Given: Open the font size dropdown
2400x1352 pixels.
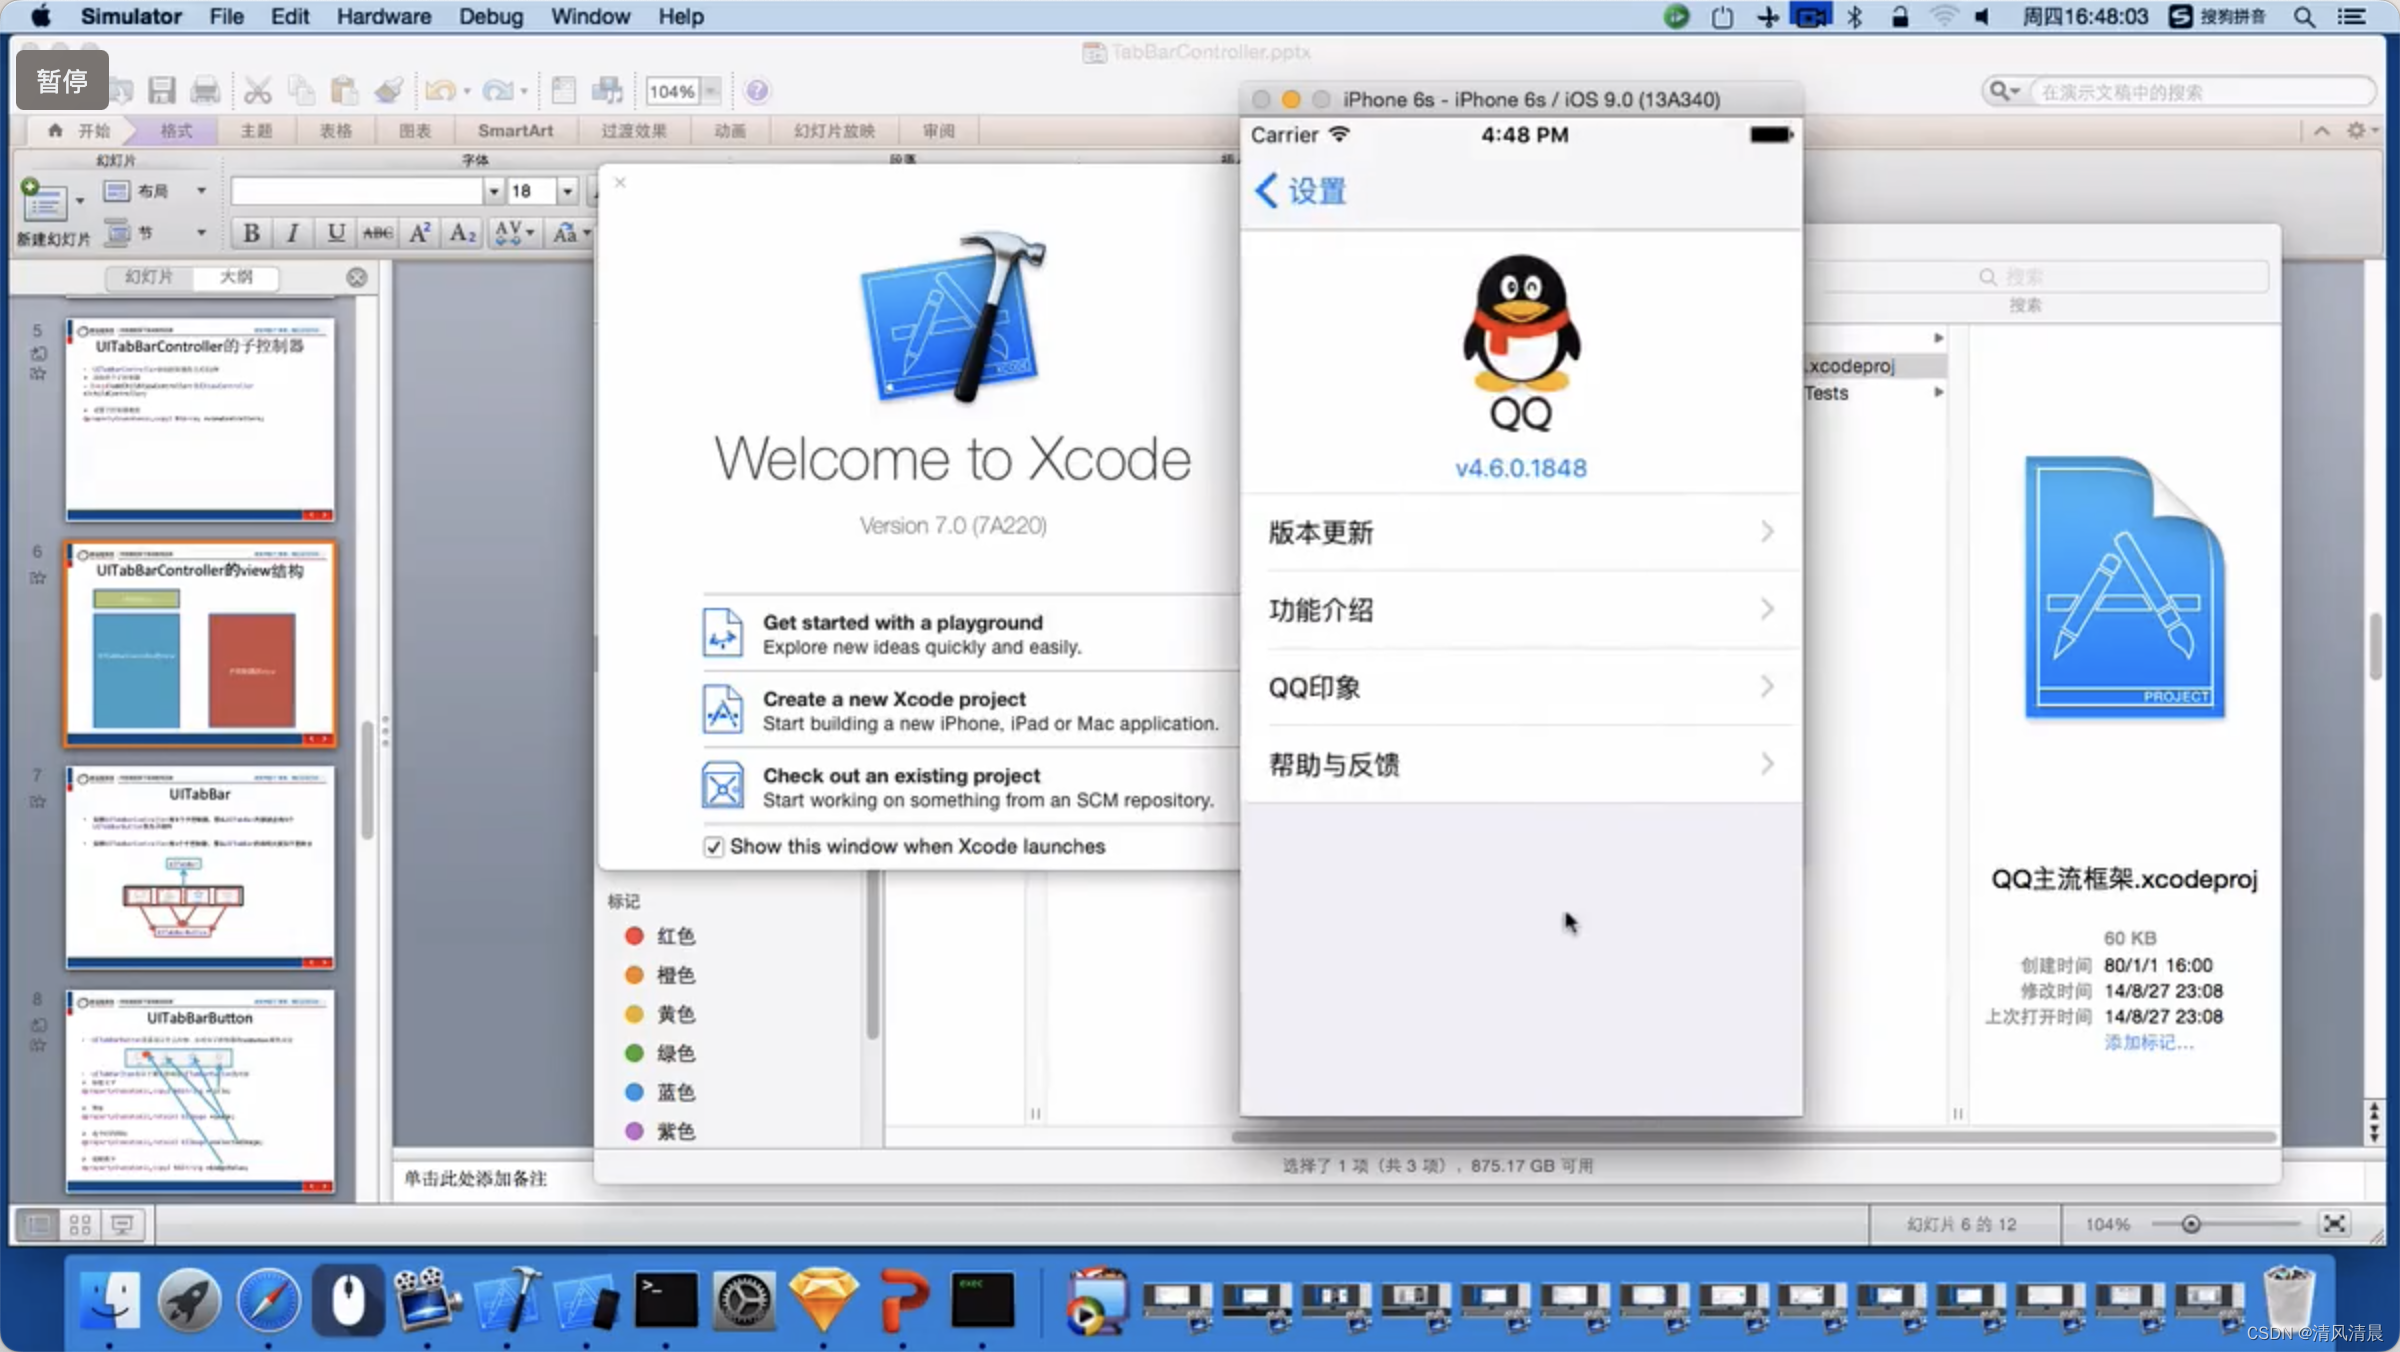Looking at the screenshot, I should [x=567, y=191].
